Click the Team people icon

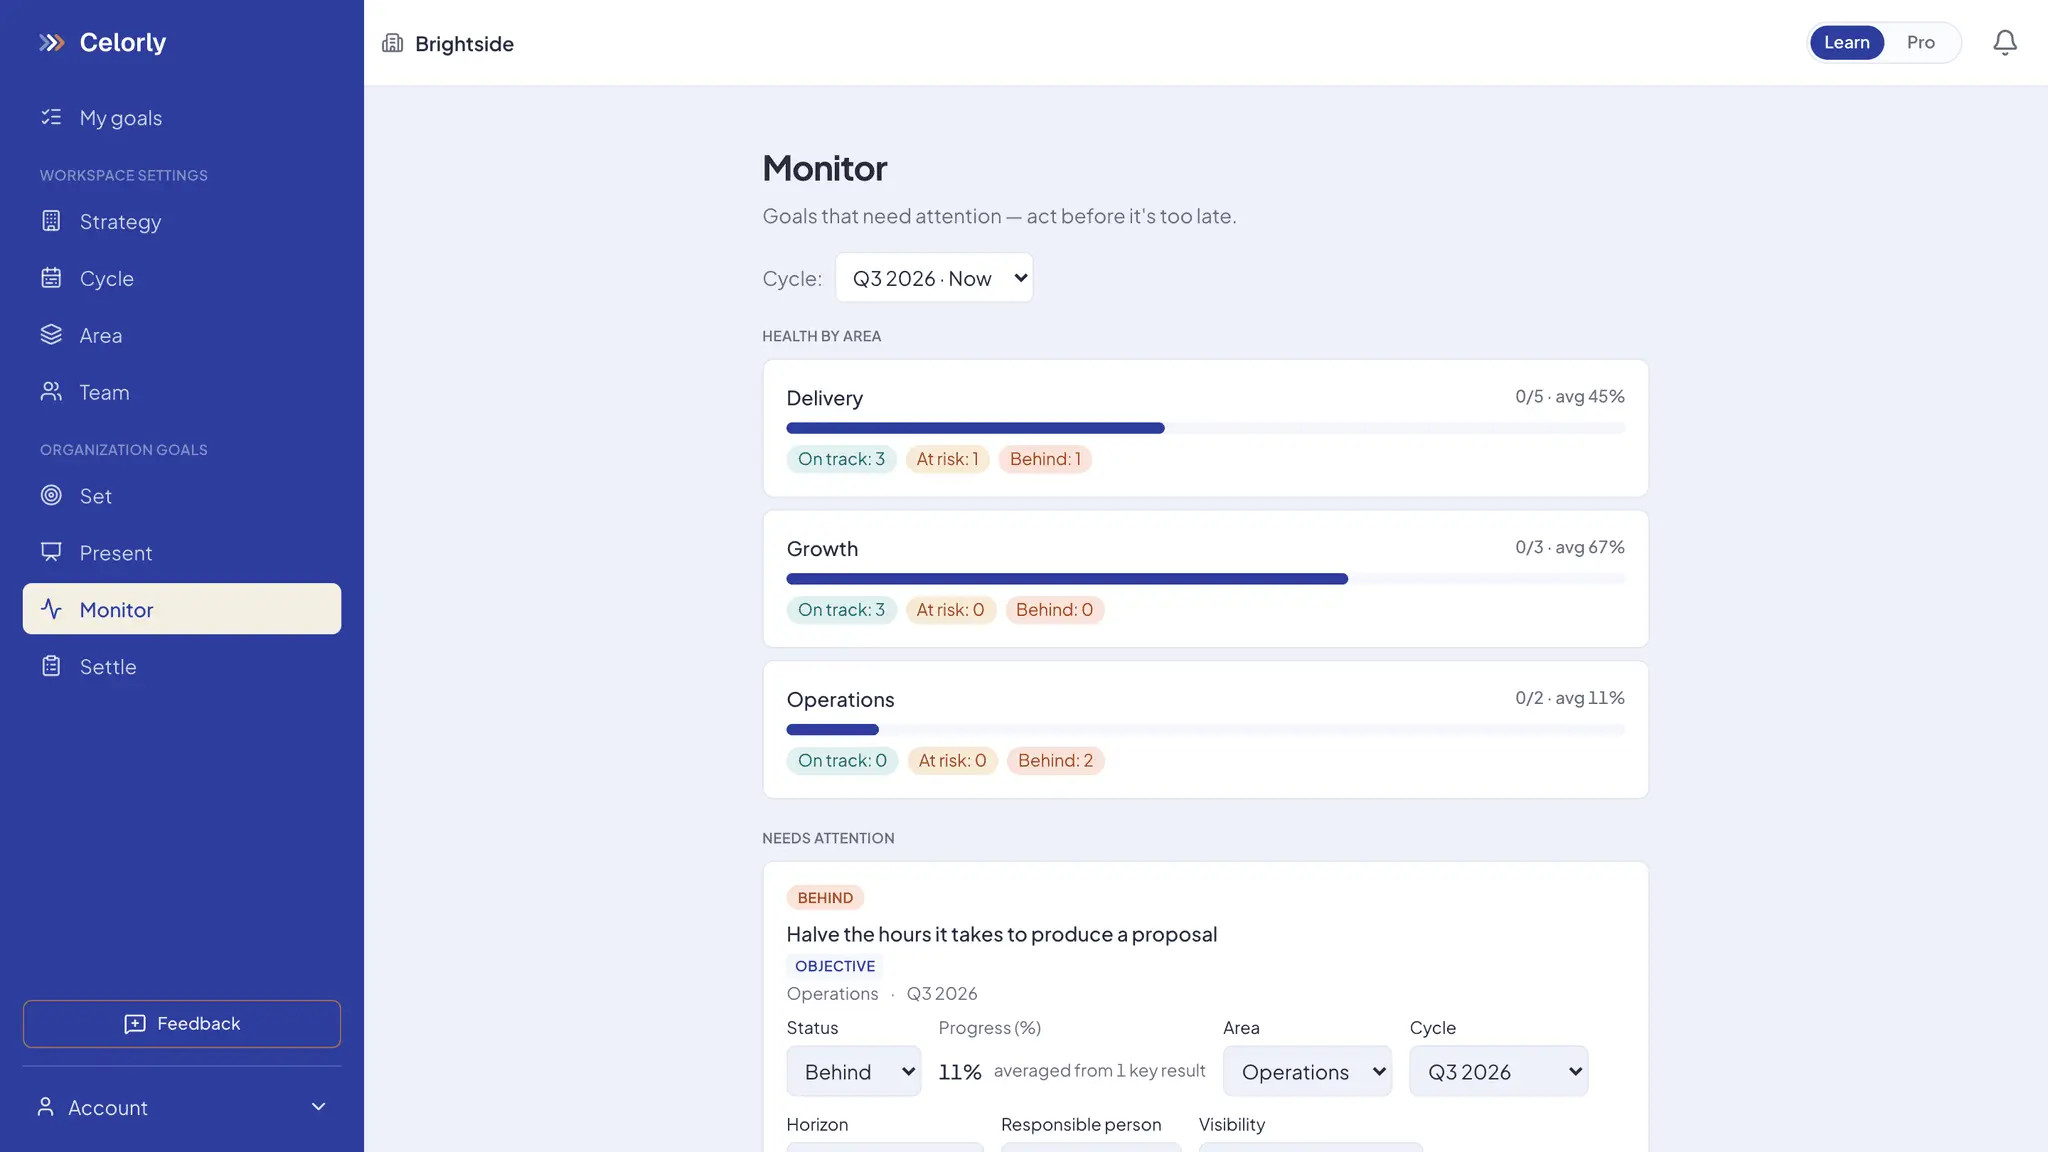click(51, 392)
